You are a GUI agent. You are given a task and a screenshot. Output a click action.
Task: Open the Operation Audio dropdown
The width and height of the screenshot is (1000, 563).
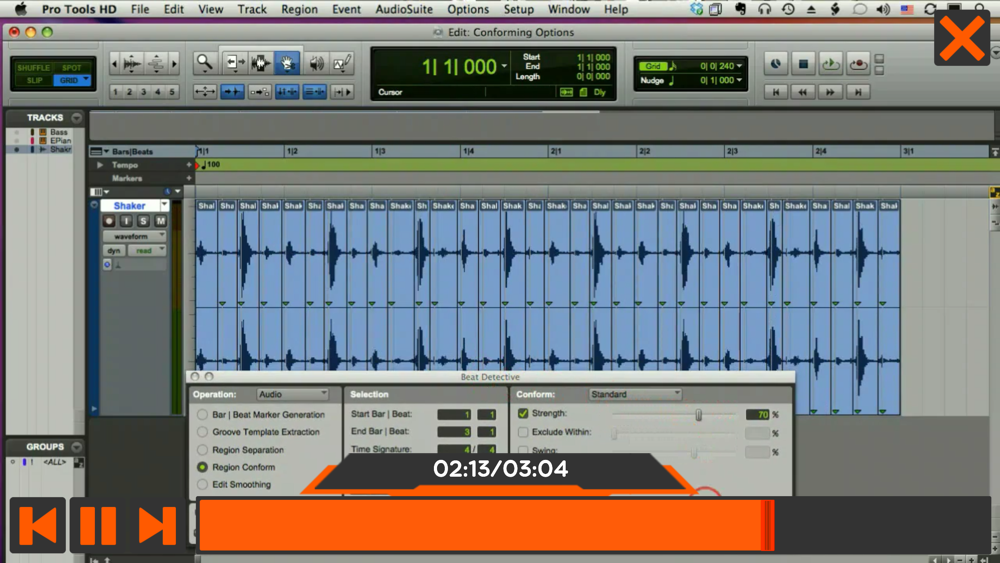(x=293, y=395)
